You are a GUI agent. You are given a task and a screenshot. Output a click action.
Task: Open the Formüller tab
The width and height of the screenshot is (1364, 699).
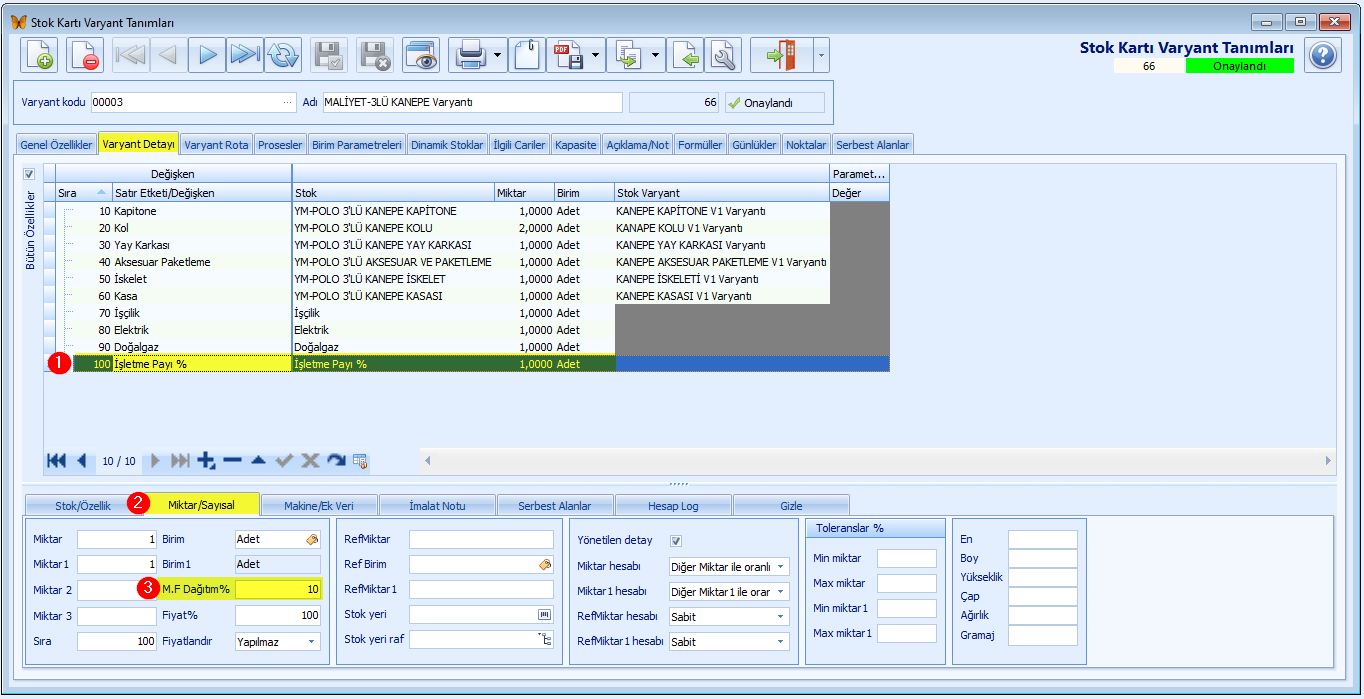pyautogui.click(x=700, y=145)
